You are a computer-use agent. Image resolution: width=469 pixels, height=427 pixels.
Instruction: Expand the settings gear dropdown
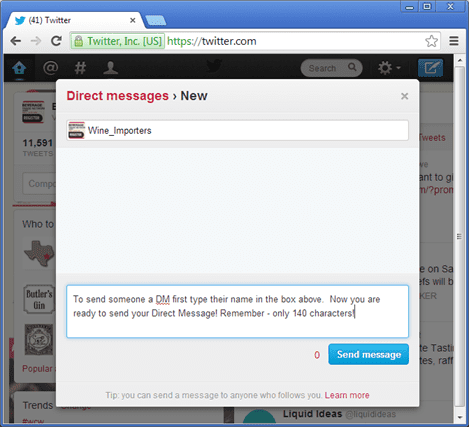click(x=389, y=68)
